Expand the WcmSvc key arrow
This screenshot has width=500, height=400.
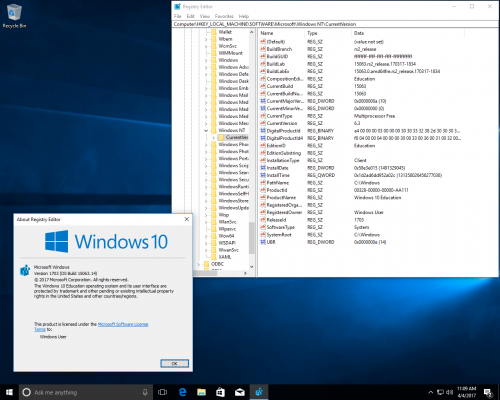[206, 46]
